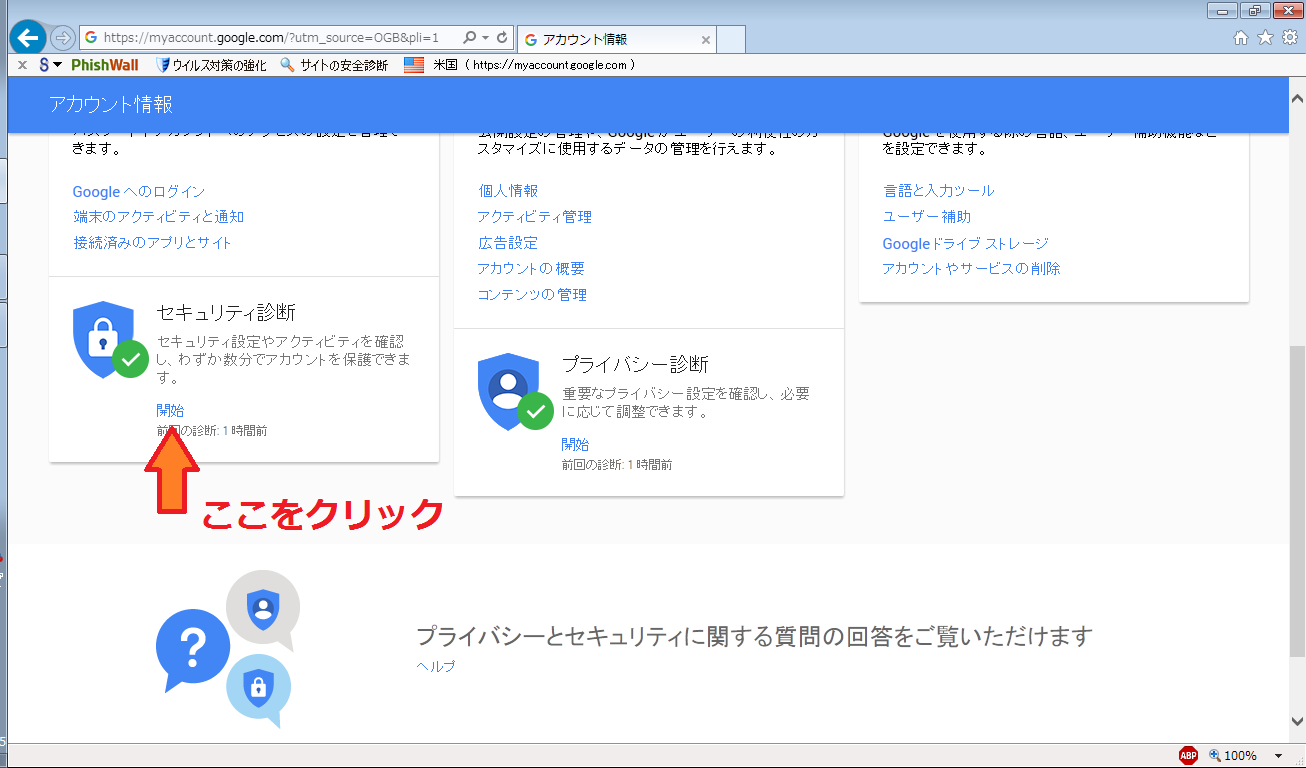Open サイトの安全診断 toolbar item
1306x768 pixels.
click(x=334, y=65)
